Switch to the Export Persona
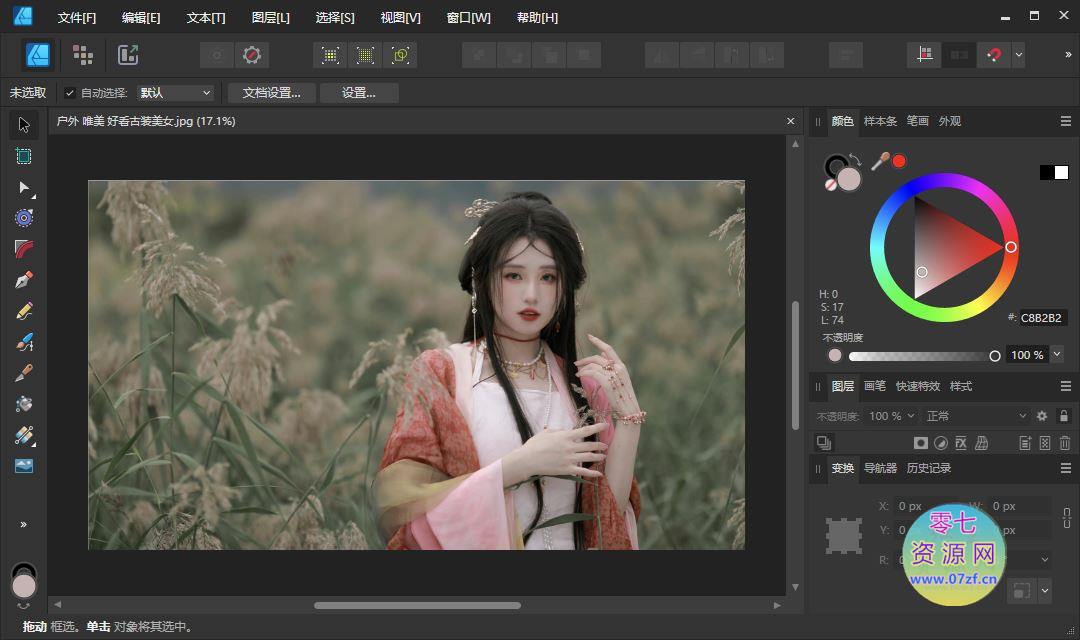The width and height of the screenshot is (1080, 640). coord(128,55)
